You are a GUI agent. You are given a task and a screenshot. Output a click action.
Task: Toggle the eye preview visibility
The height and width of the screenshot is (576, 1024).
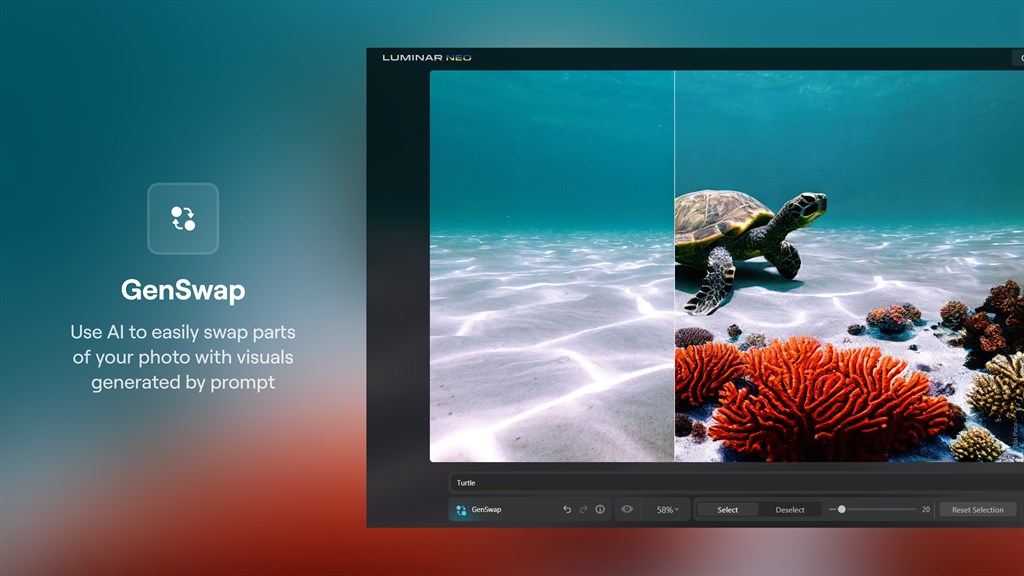[x=627, y=509]
